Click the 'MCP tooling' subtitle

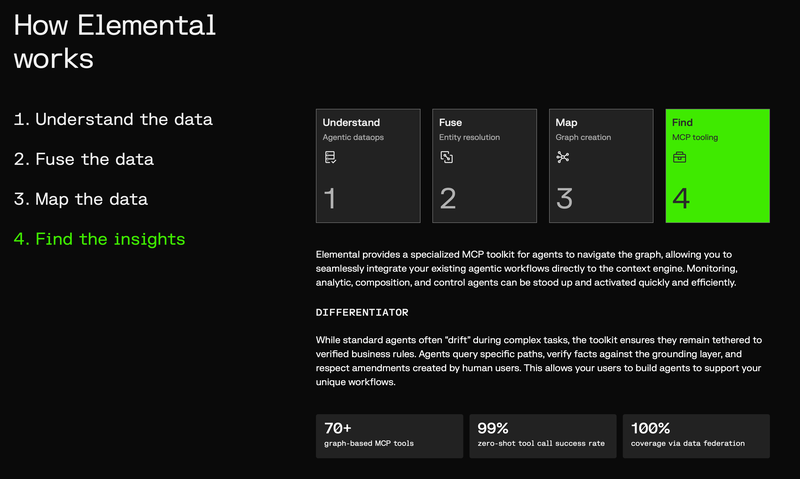click(695, 137)
